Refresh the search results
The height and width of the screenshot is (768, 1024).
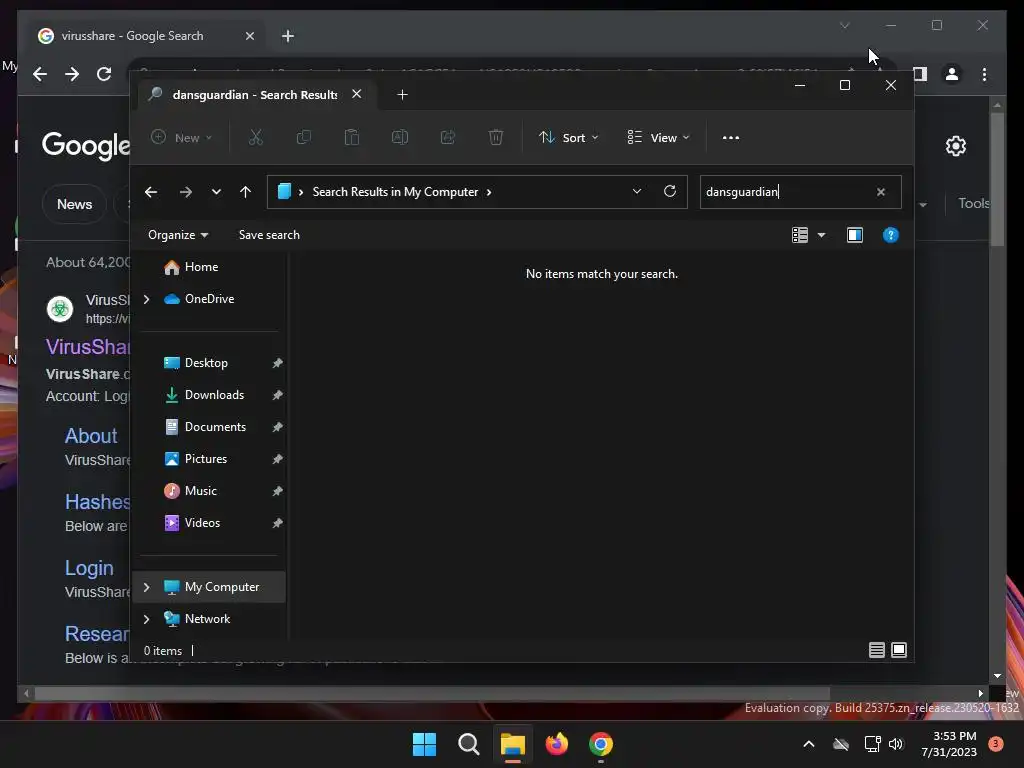(669, 191)
